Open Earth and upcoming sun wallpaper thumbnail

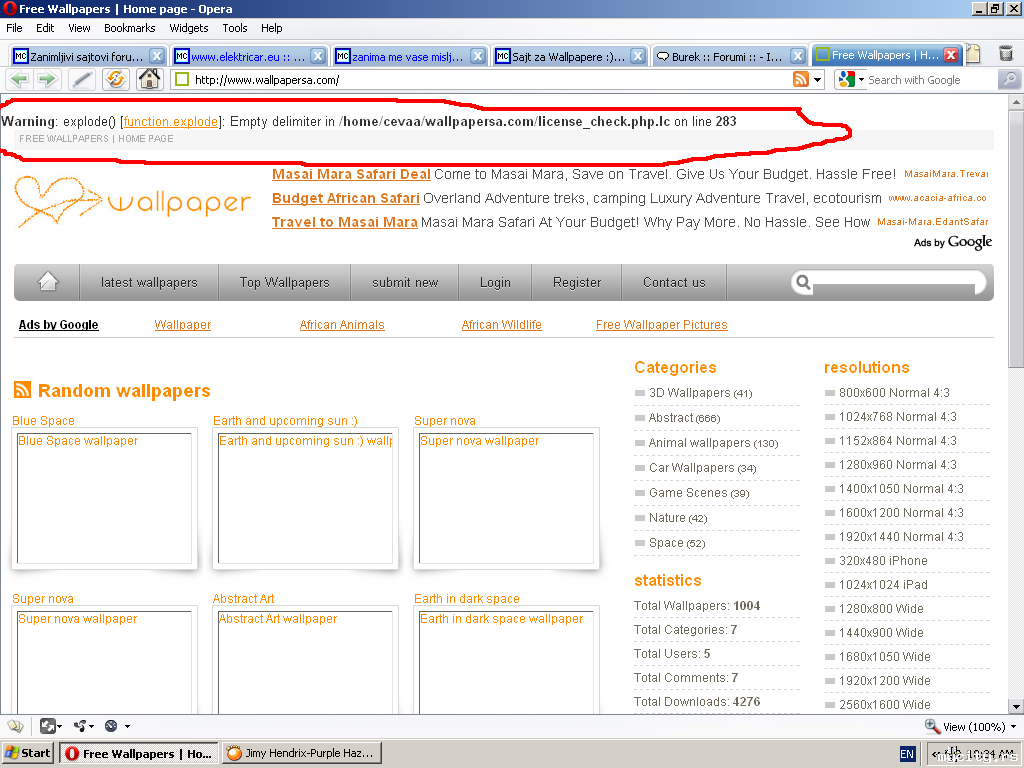point(305,498)
